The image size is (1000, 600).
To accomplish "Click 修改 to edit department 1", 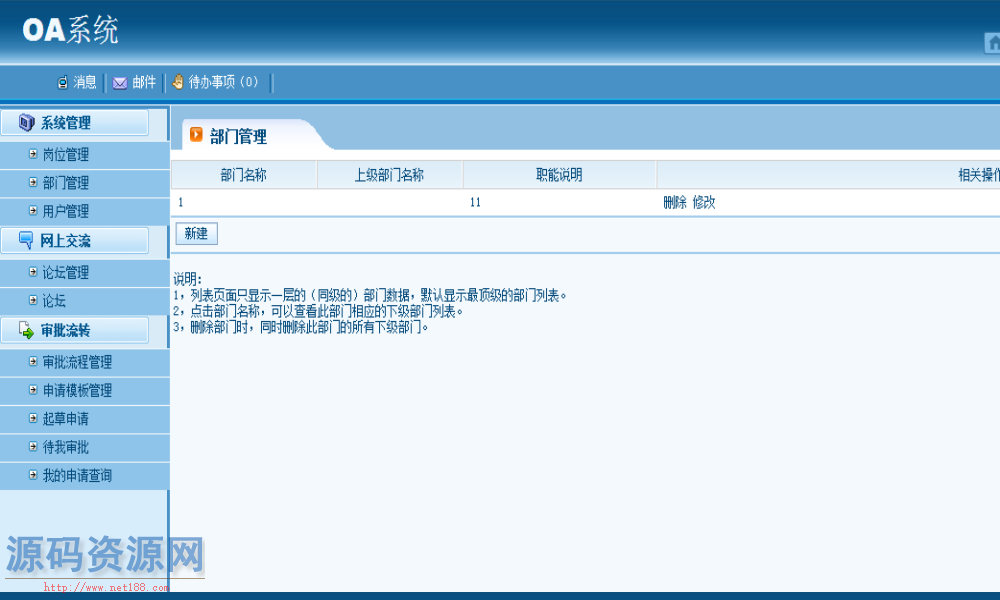I will pyautogui.click(x=704, y=203).
